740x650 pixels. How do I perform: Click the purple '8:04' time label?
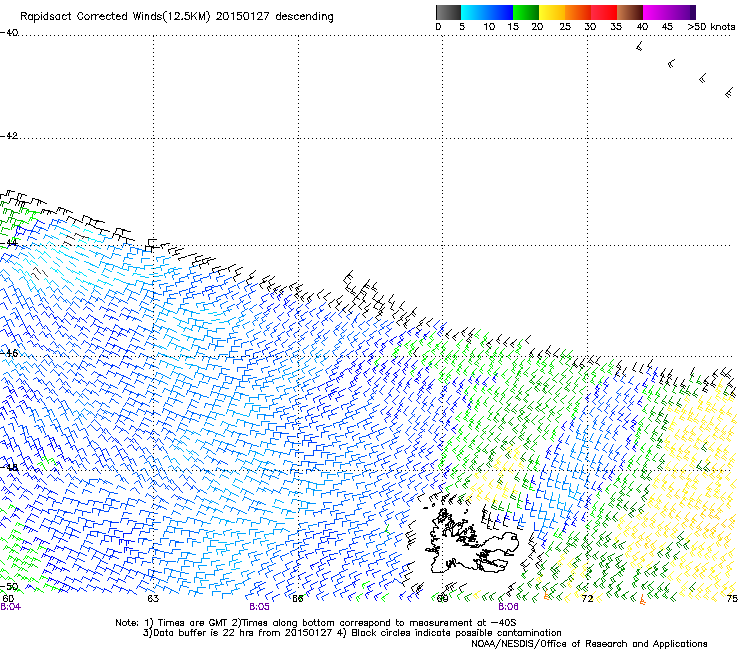coord(11,607)
